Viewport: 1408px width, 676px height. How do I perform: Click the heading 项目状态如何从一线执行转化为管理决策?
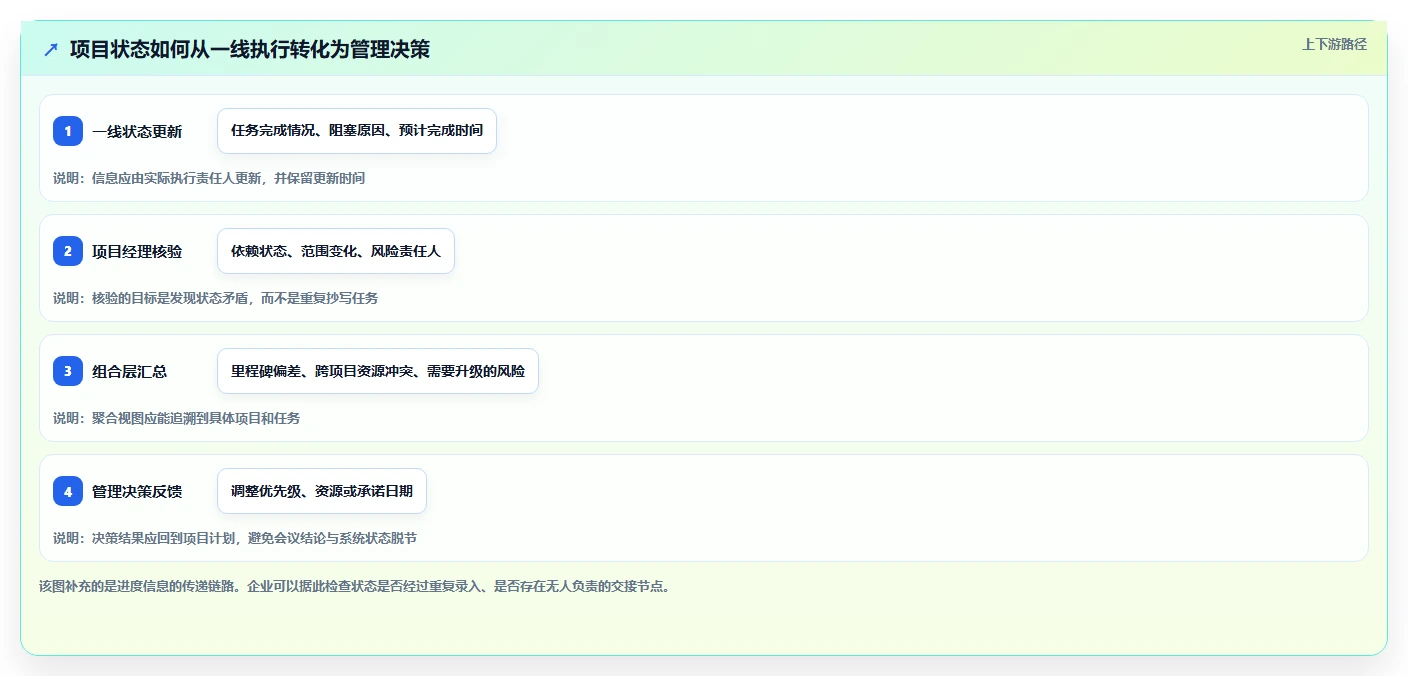click(x=250, y=49)
